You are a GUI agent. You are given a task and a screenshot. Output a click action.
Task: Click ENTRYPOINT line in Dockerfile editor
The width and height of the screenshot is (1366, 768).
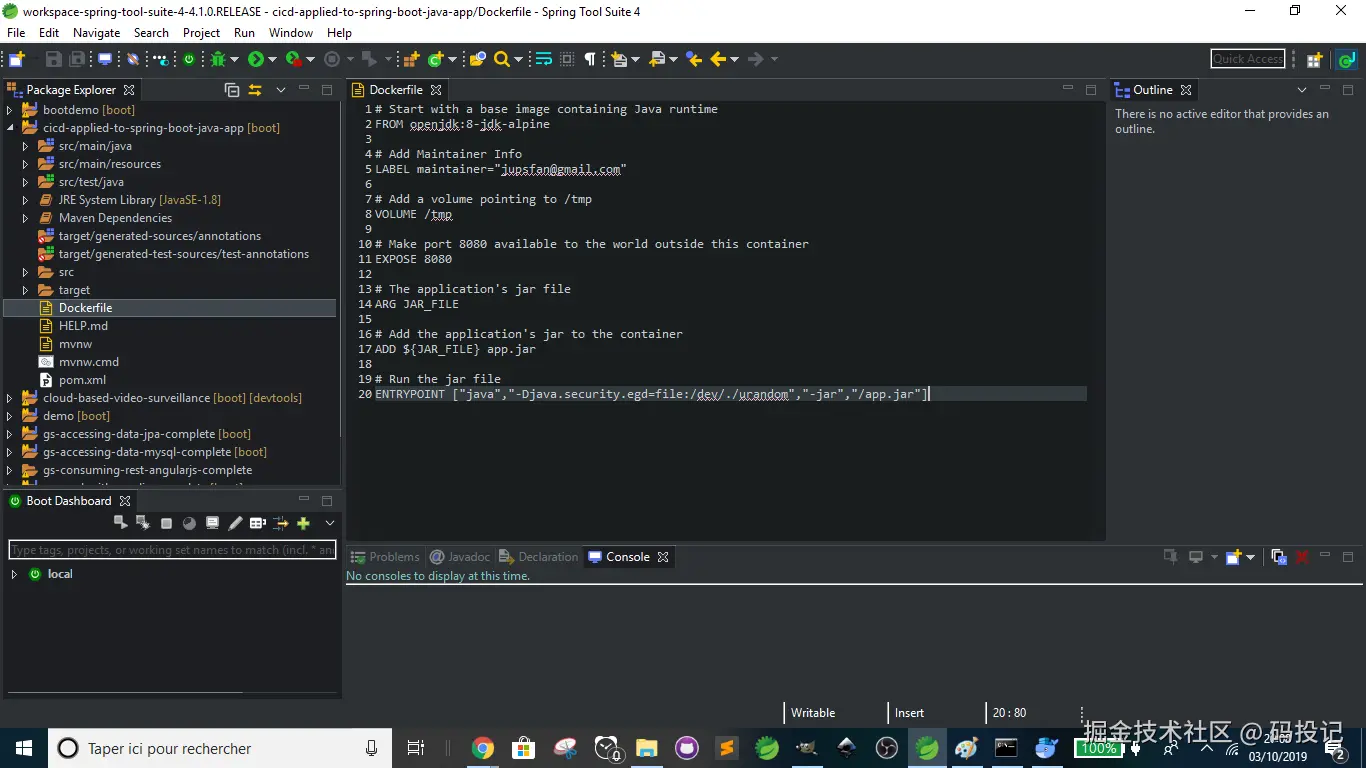652,394
